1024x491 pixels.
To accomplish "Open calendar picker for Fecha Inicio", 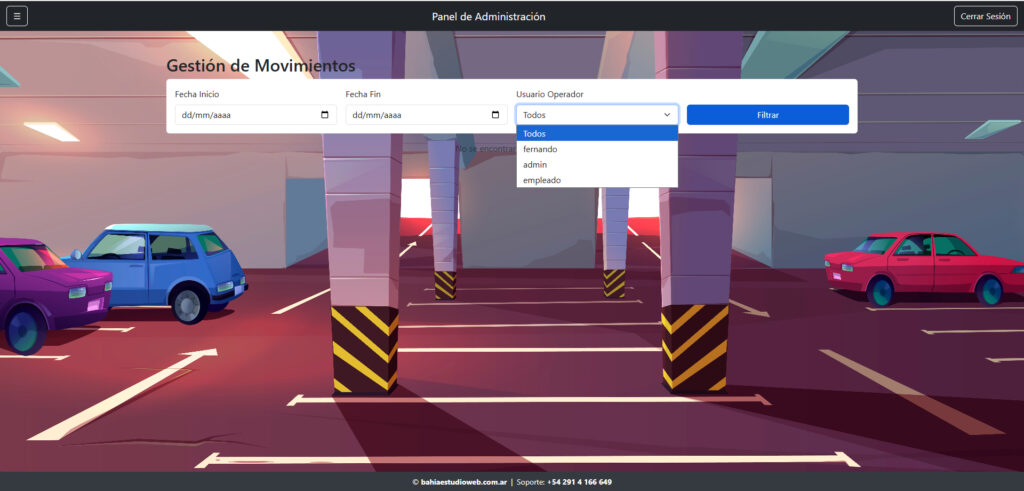I will pos(325,115).
